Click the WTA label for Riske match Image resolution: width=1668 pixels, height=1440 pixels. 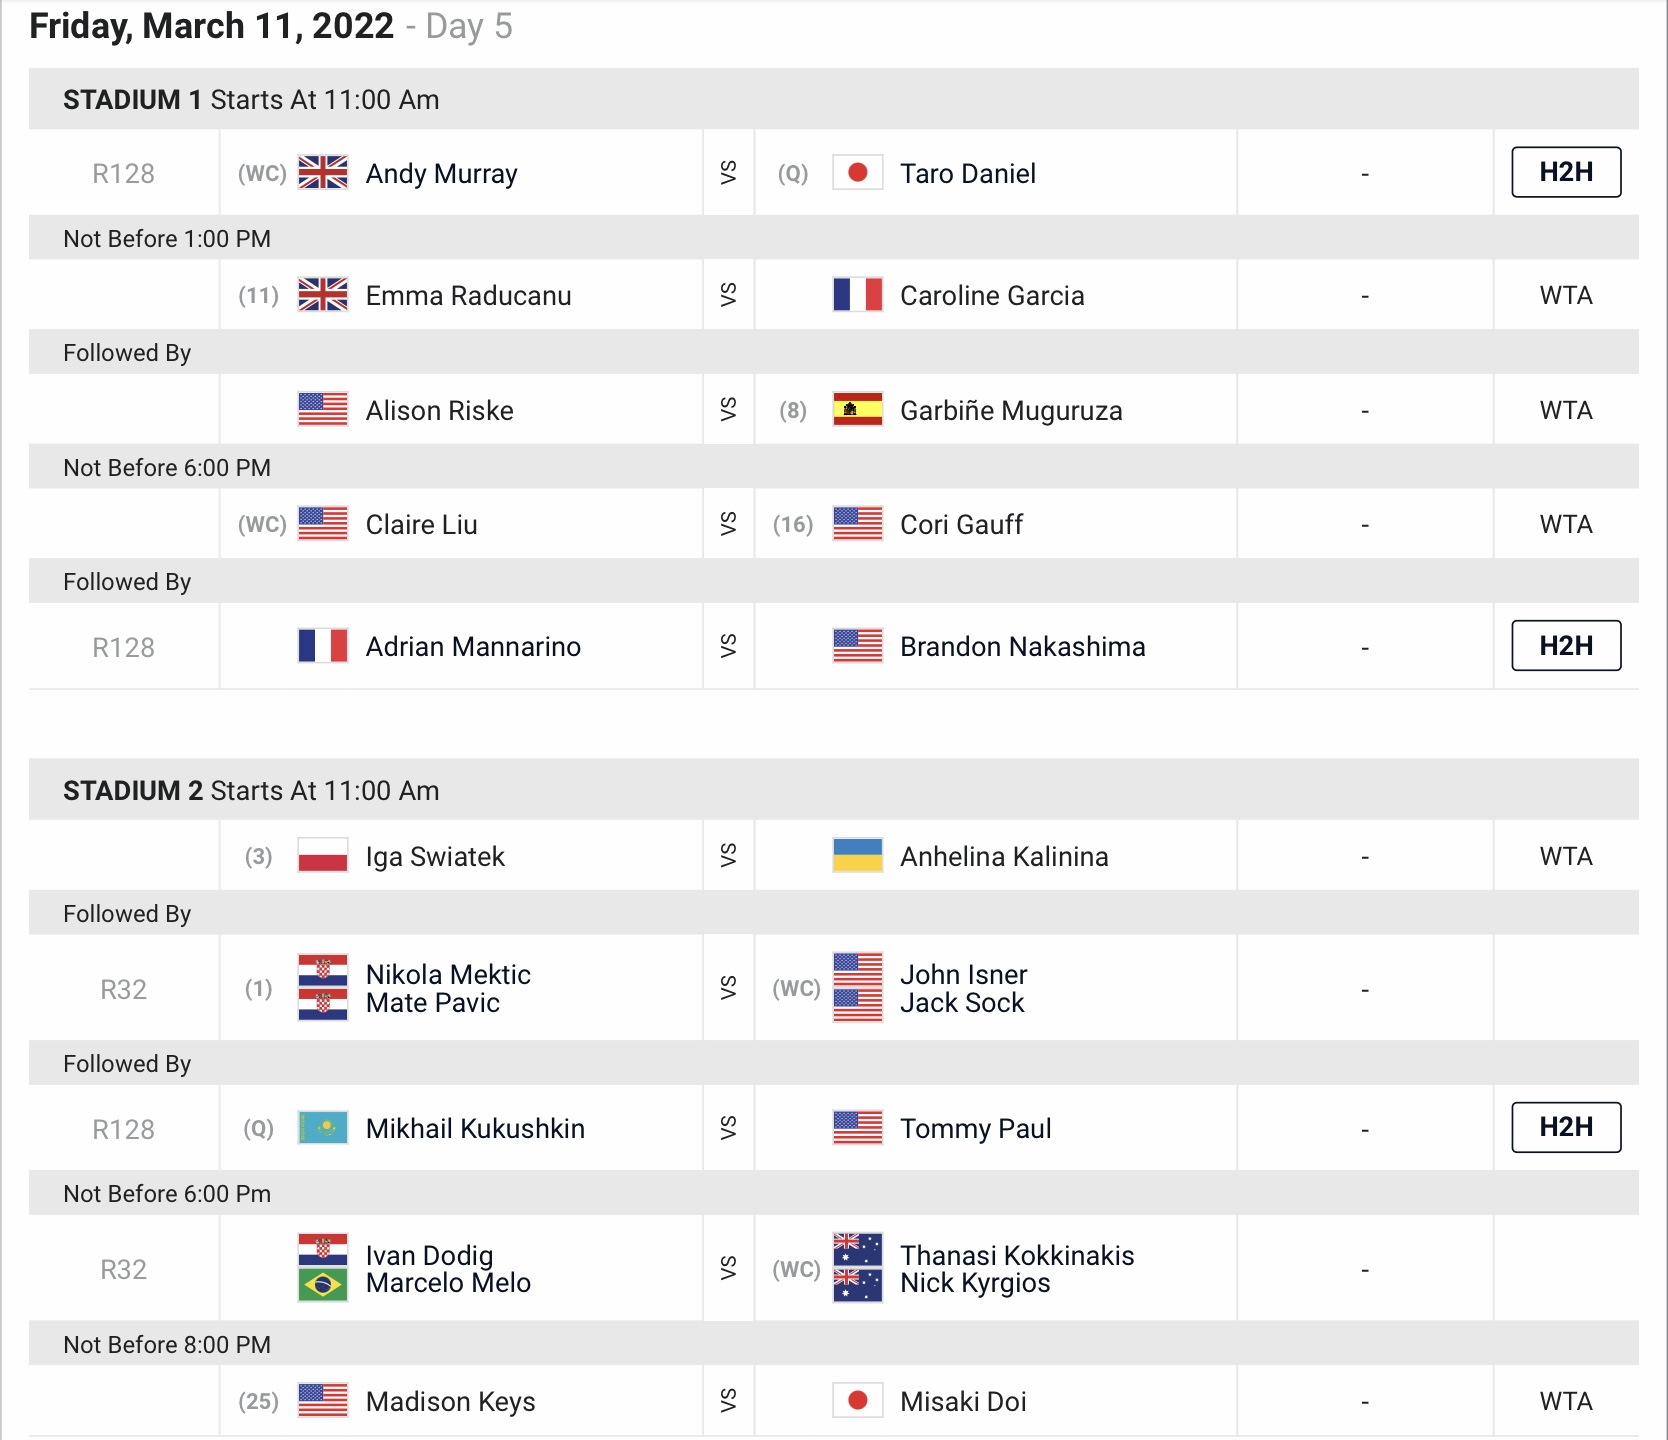1566,410
